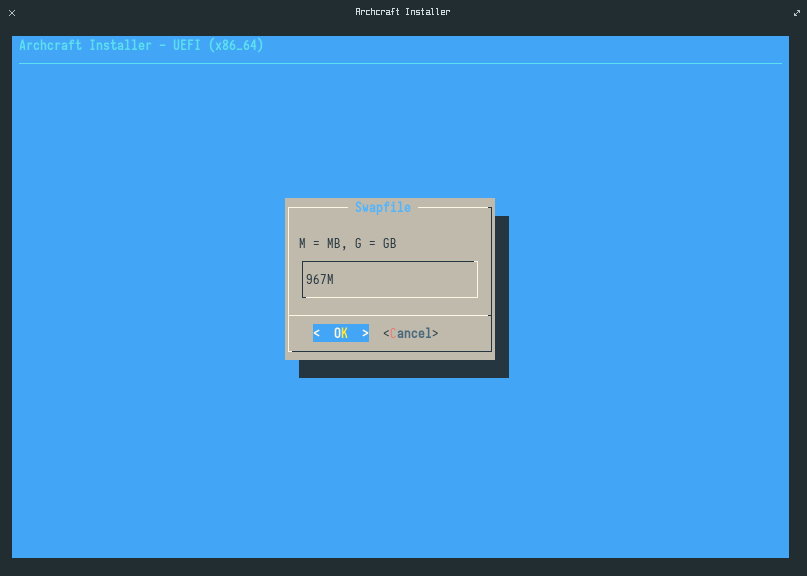Click the 'Archcraft Installer' window title
The image size is (807, 576).
403,12
